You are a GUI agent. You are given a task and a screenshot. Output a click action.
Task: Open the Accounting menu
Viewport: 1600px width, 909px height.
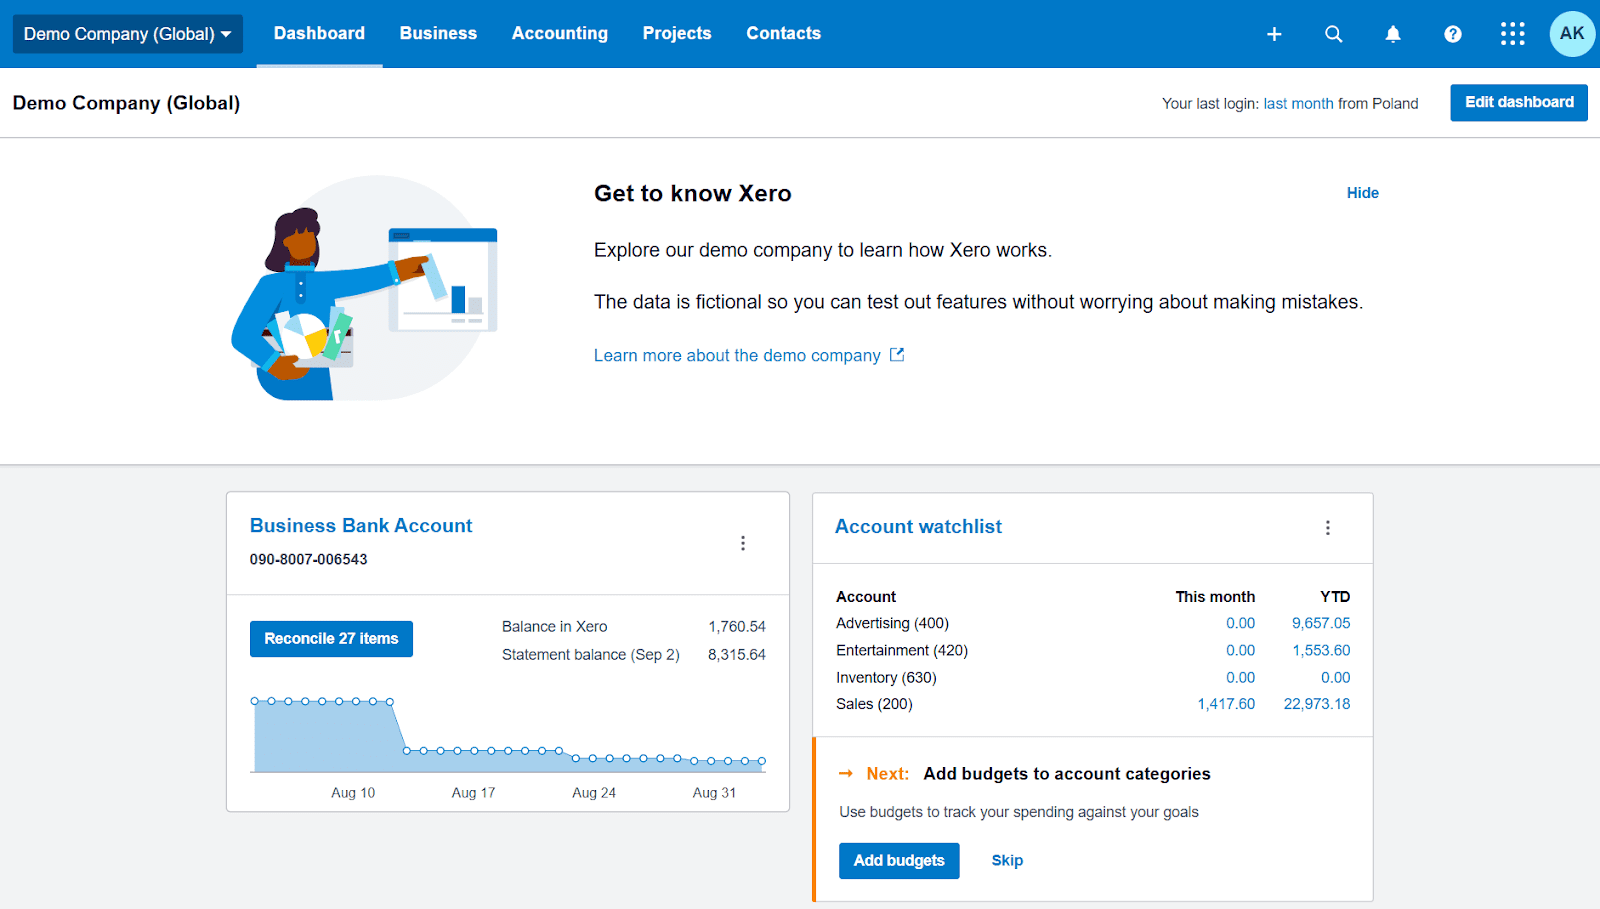pos(559,33)
